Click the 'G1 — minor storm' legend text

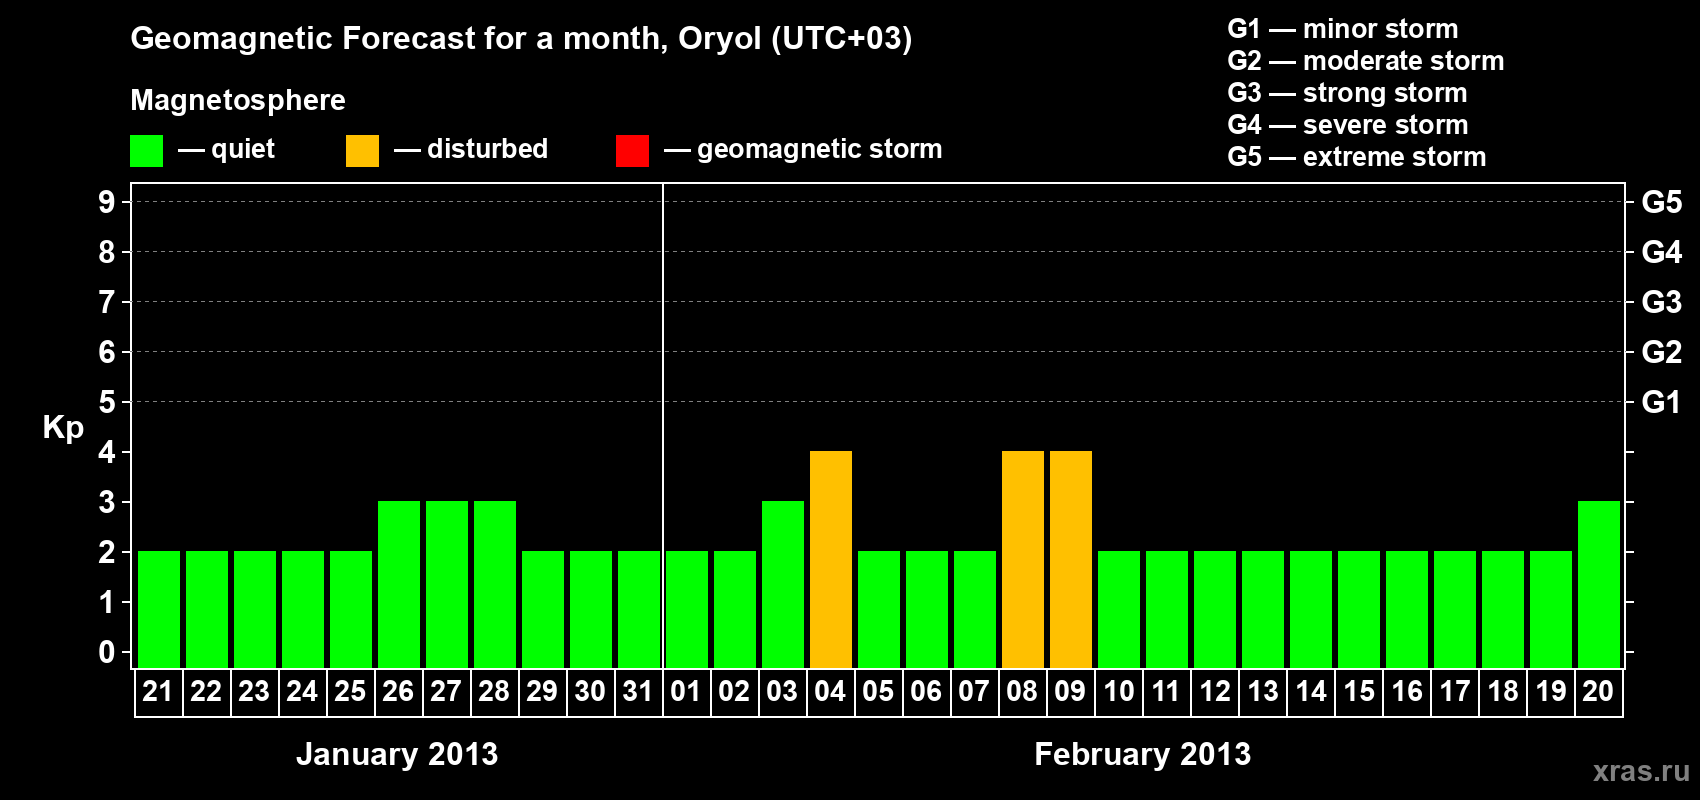click(1343, 29)
